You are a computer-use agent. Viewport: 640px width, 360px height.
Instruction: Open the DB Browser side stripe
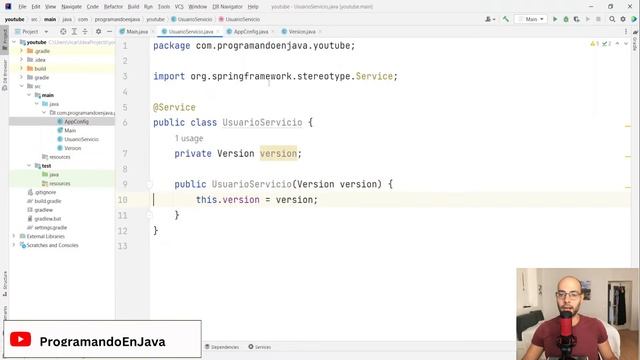pyautogui.click(x=4, y=76)
